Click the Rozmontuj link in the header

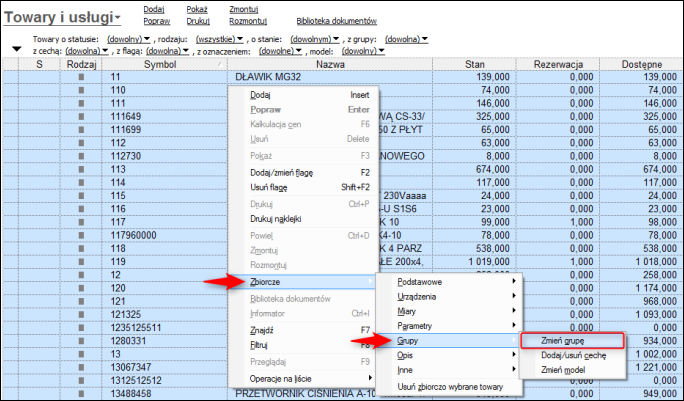click(248, 21)
